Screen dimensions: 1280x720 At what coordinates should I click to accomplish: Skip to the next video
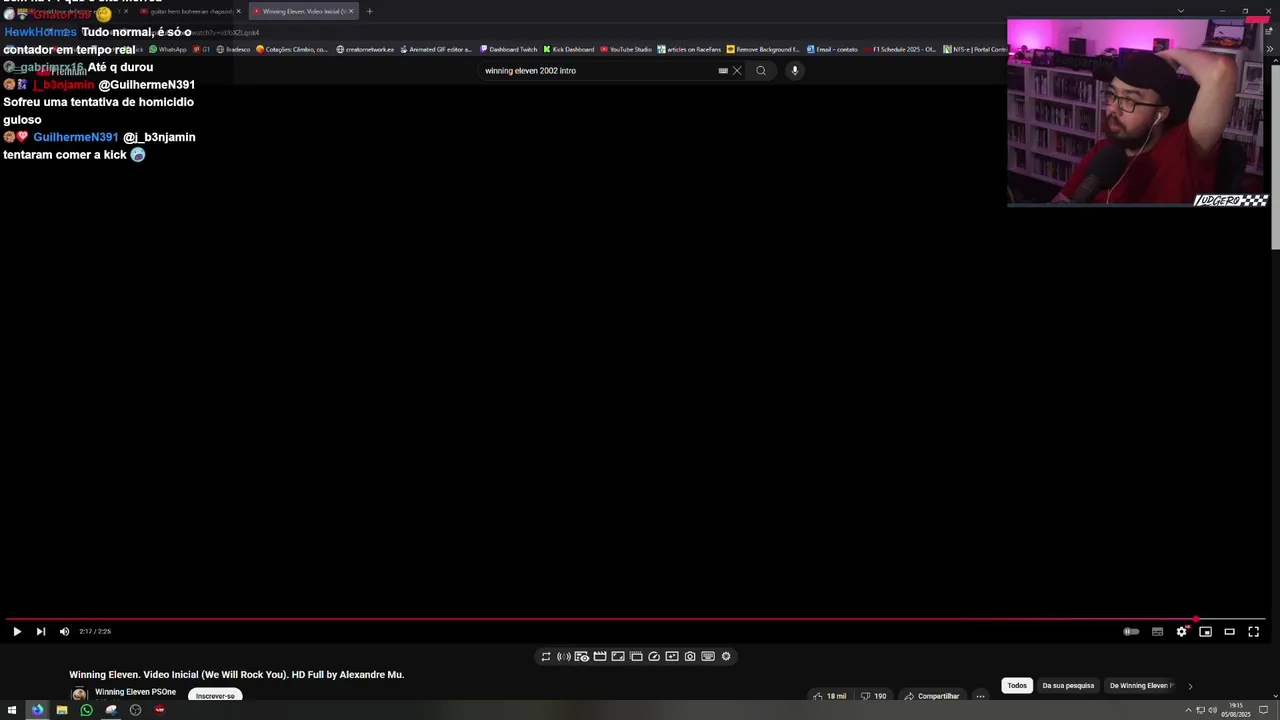pyautogui.click(x=40, y=631)
